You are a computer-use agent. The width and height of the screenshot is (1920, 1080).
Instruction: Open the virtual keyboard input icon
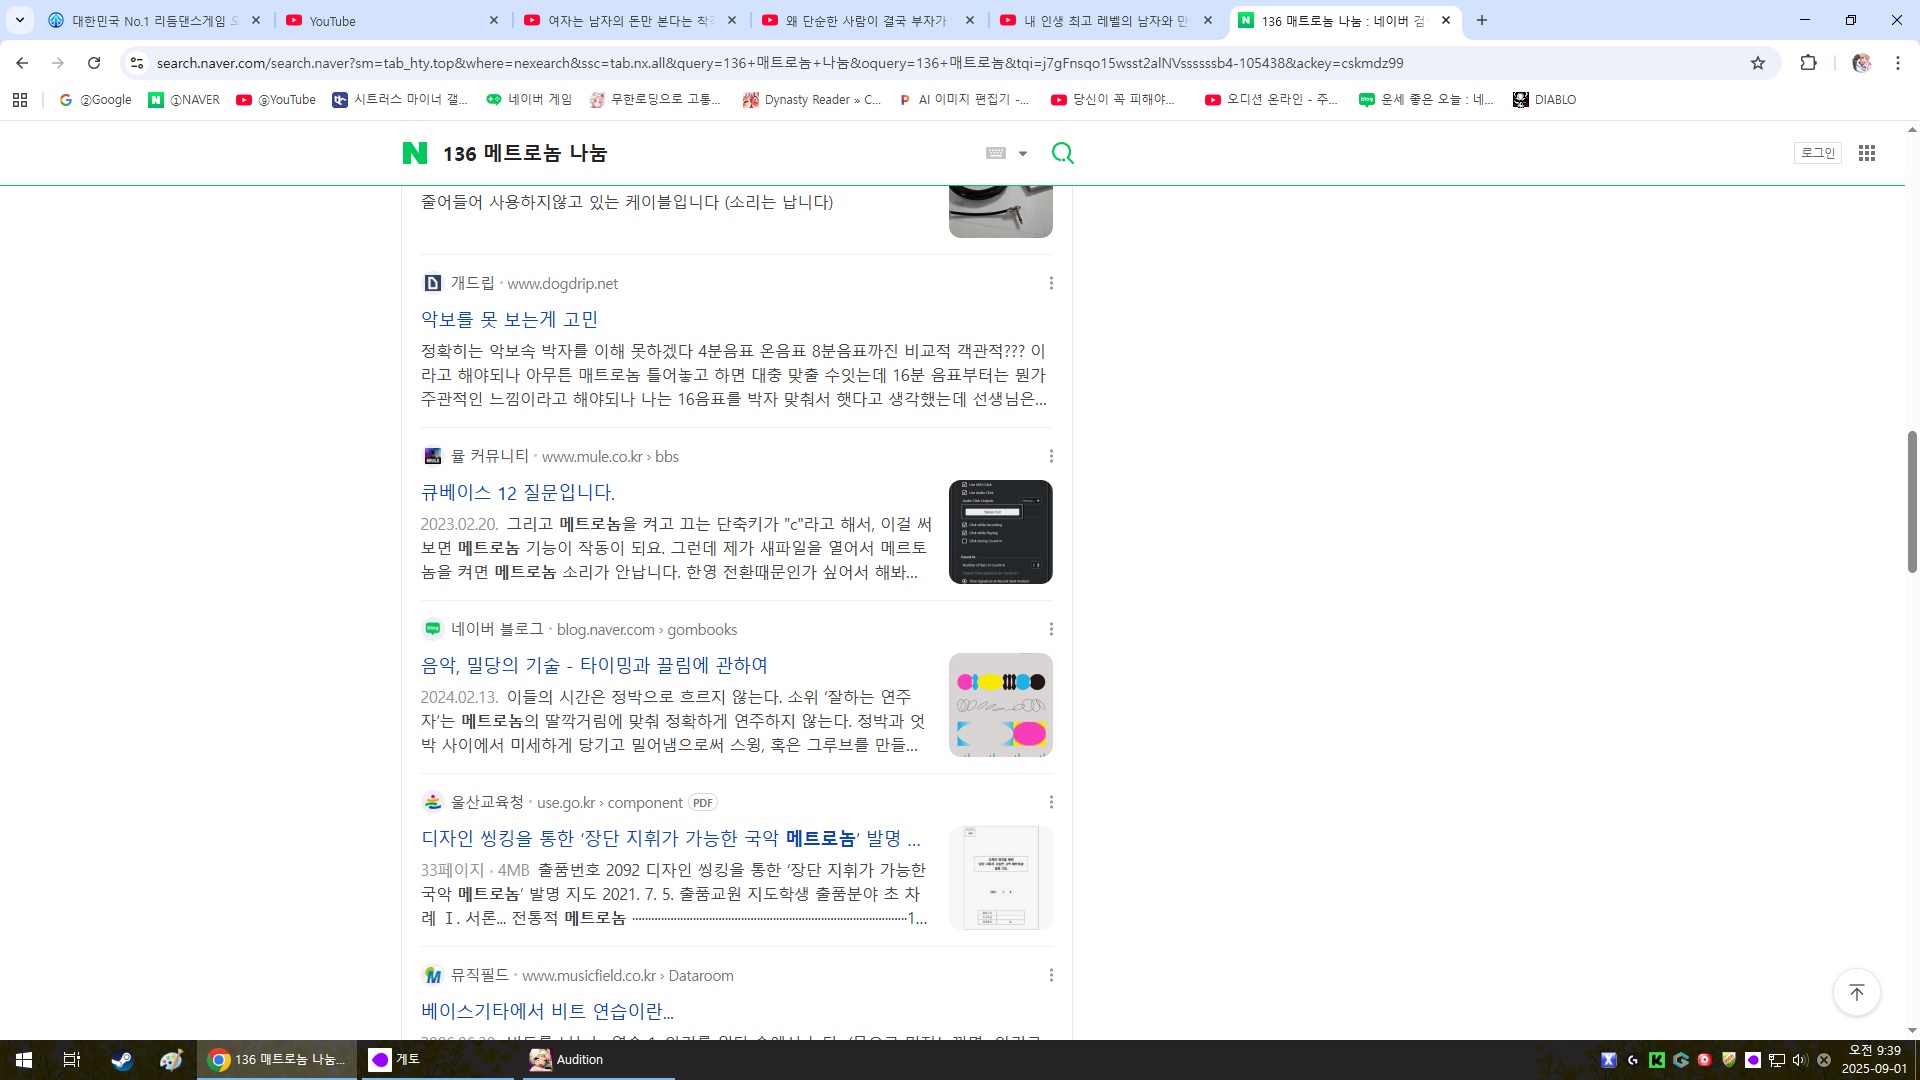(x=995, y=153)
